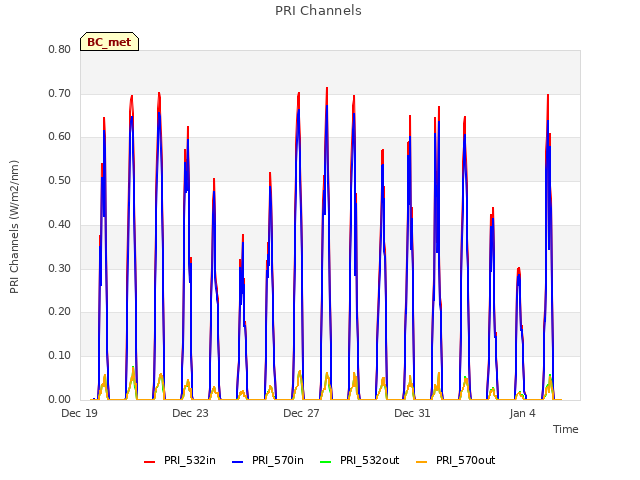
Task: Click the blue PRI_570in legend swatch
Action: (x=238, y=462)
